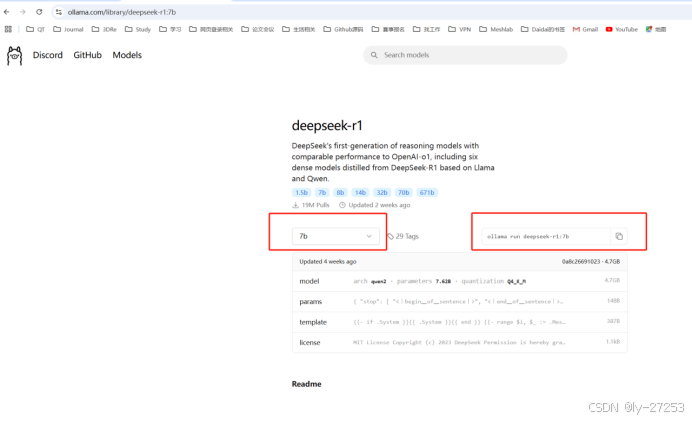
Task: Open the Gmail bookmark
Action: (585, 29)
